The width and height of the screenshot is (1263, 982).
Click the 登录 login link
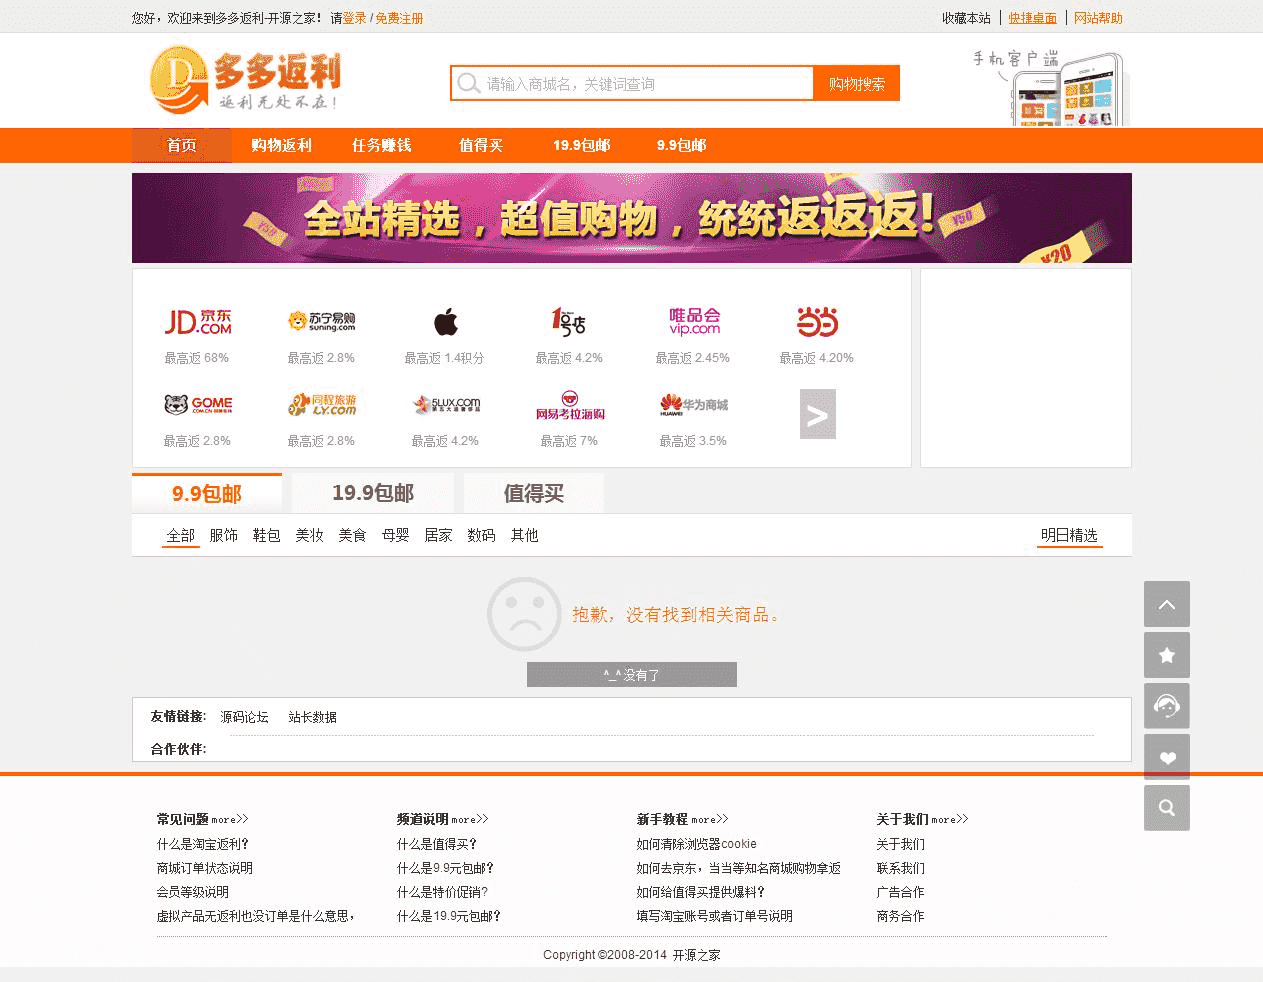pyautogui.click(x=355, y=18)
